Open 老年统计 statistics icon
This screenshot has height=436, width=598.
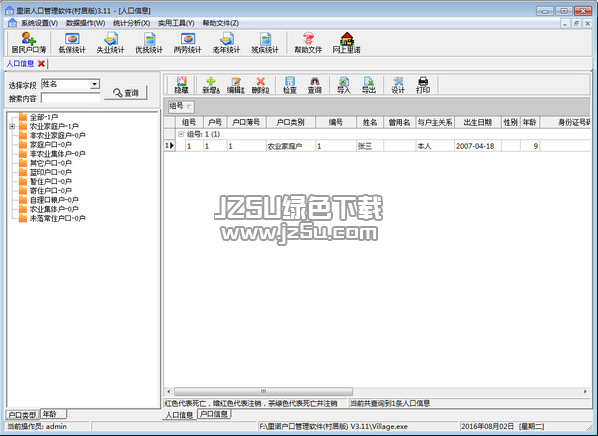[226, 43]
